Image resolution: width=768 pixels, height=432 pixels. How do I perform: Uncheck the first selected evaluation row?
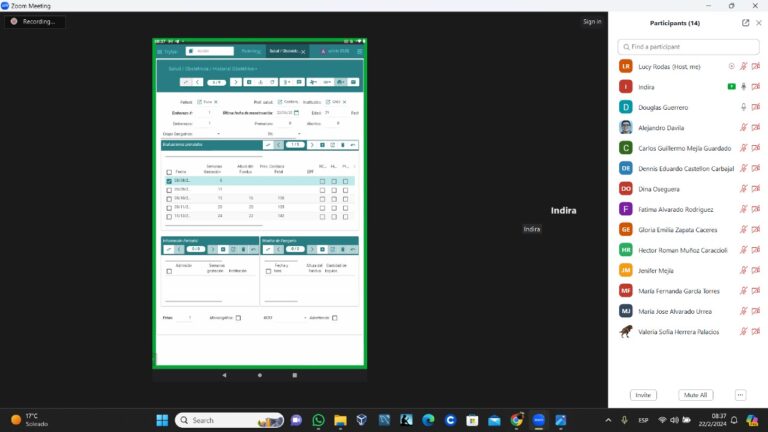[x=169, y=181]
